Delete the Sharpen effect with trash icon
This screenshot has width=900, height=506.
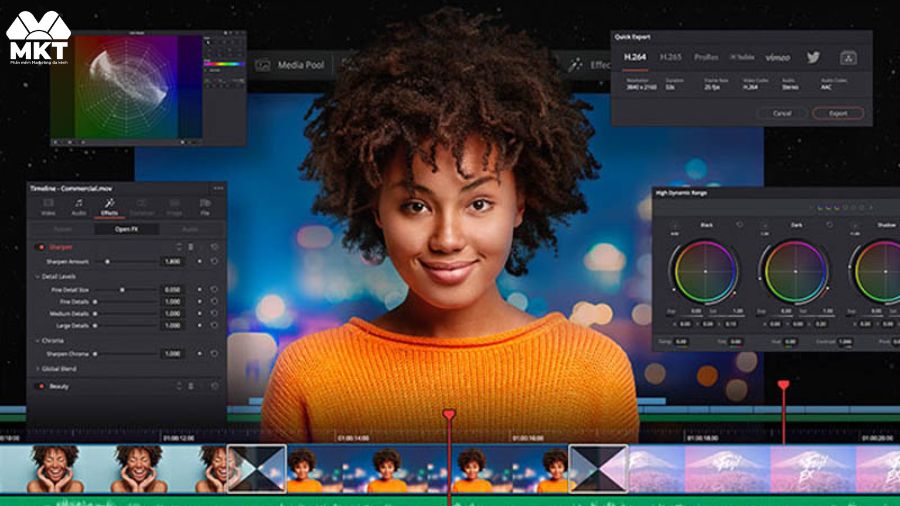pyautogui.click(x=191, y=247)
